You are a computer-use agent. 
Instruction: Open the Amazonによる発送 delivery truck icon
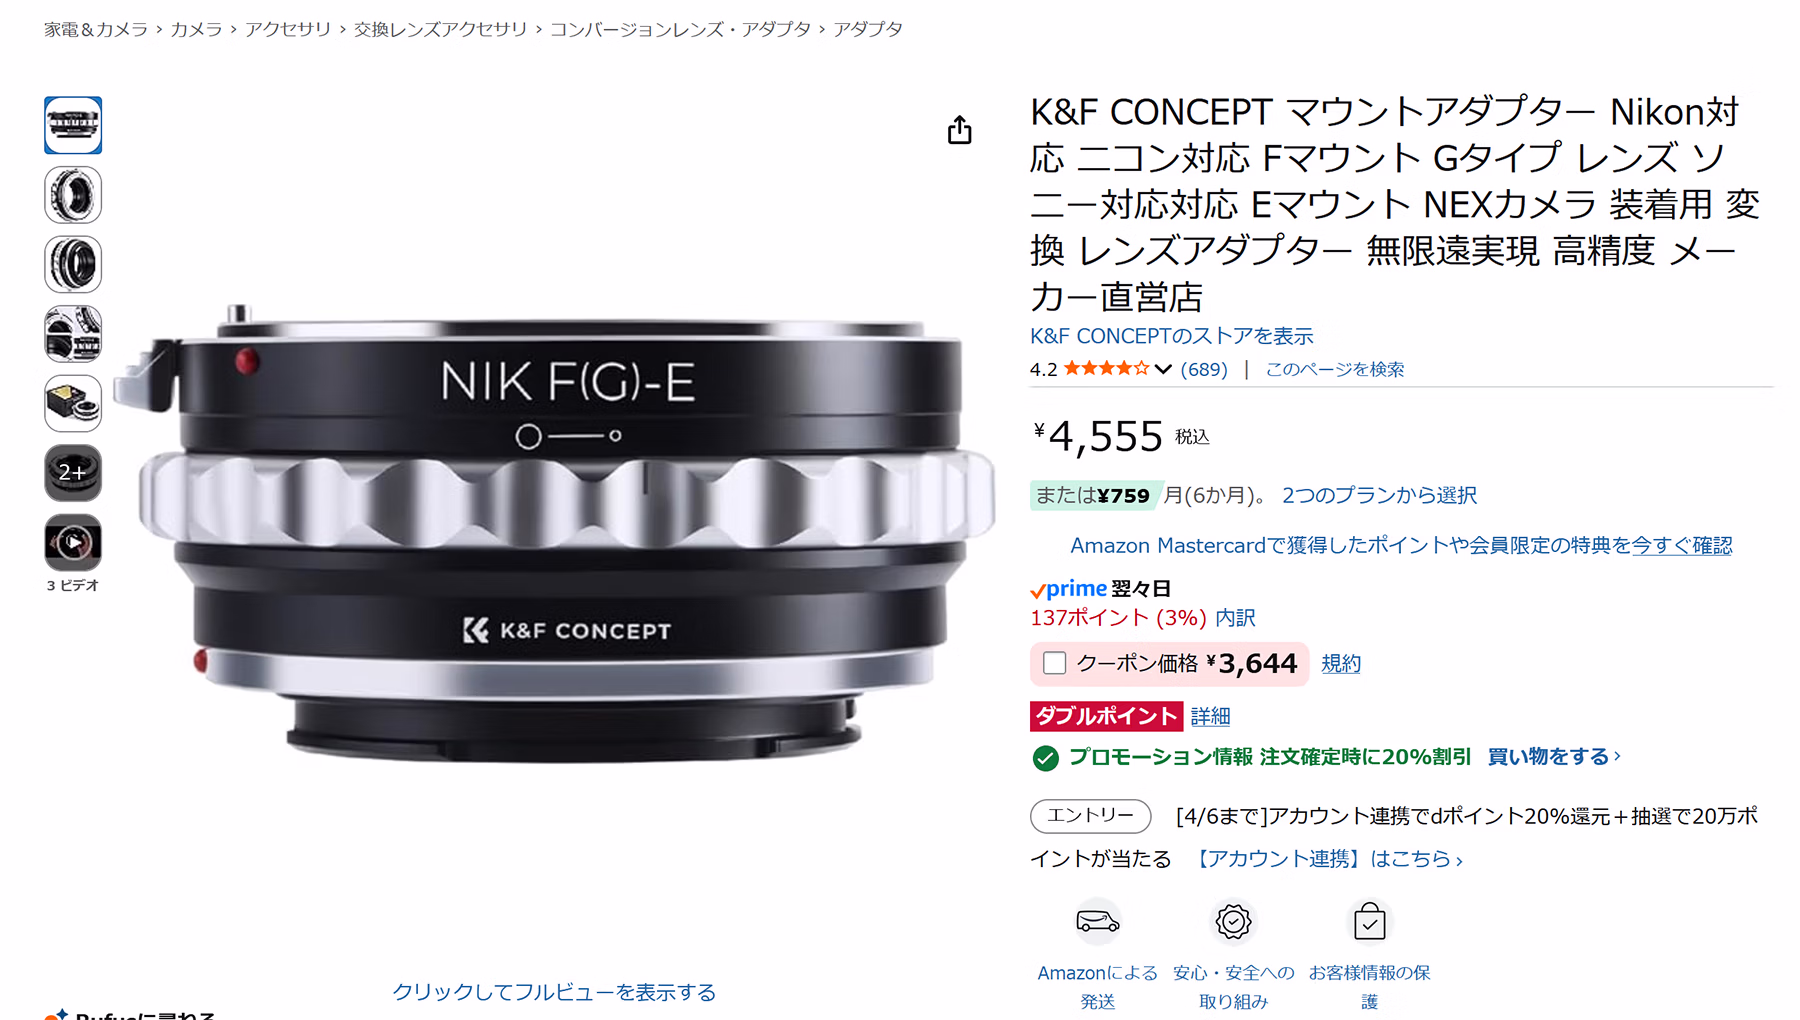click(1097, 921)
